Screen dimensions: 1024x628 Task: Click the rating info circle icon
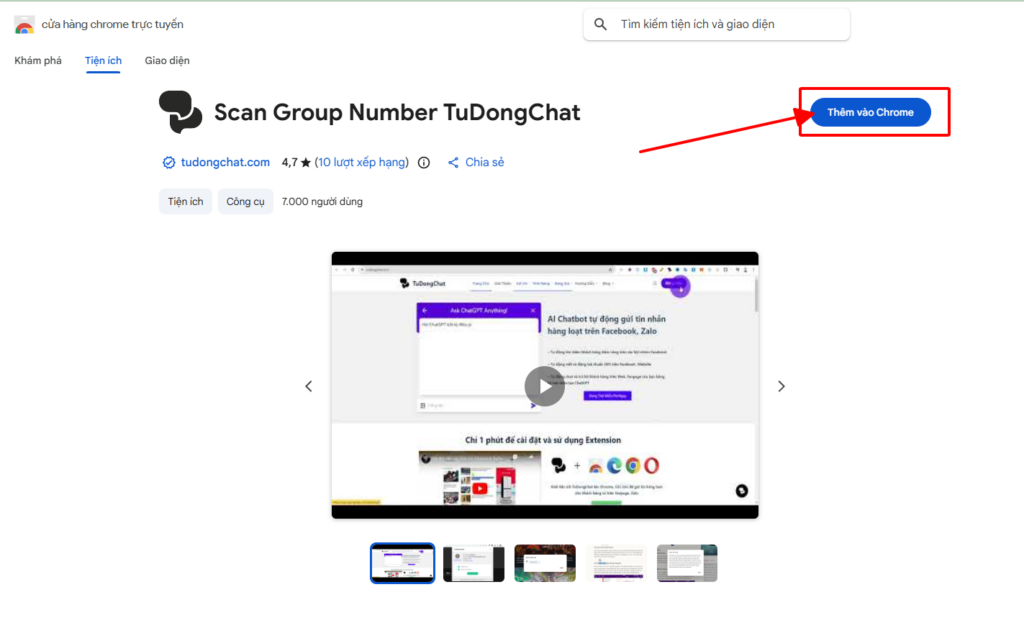424,163
